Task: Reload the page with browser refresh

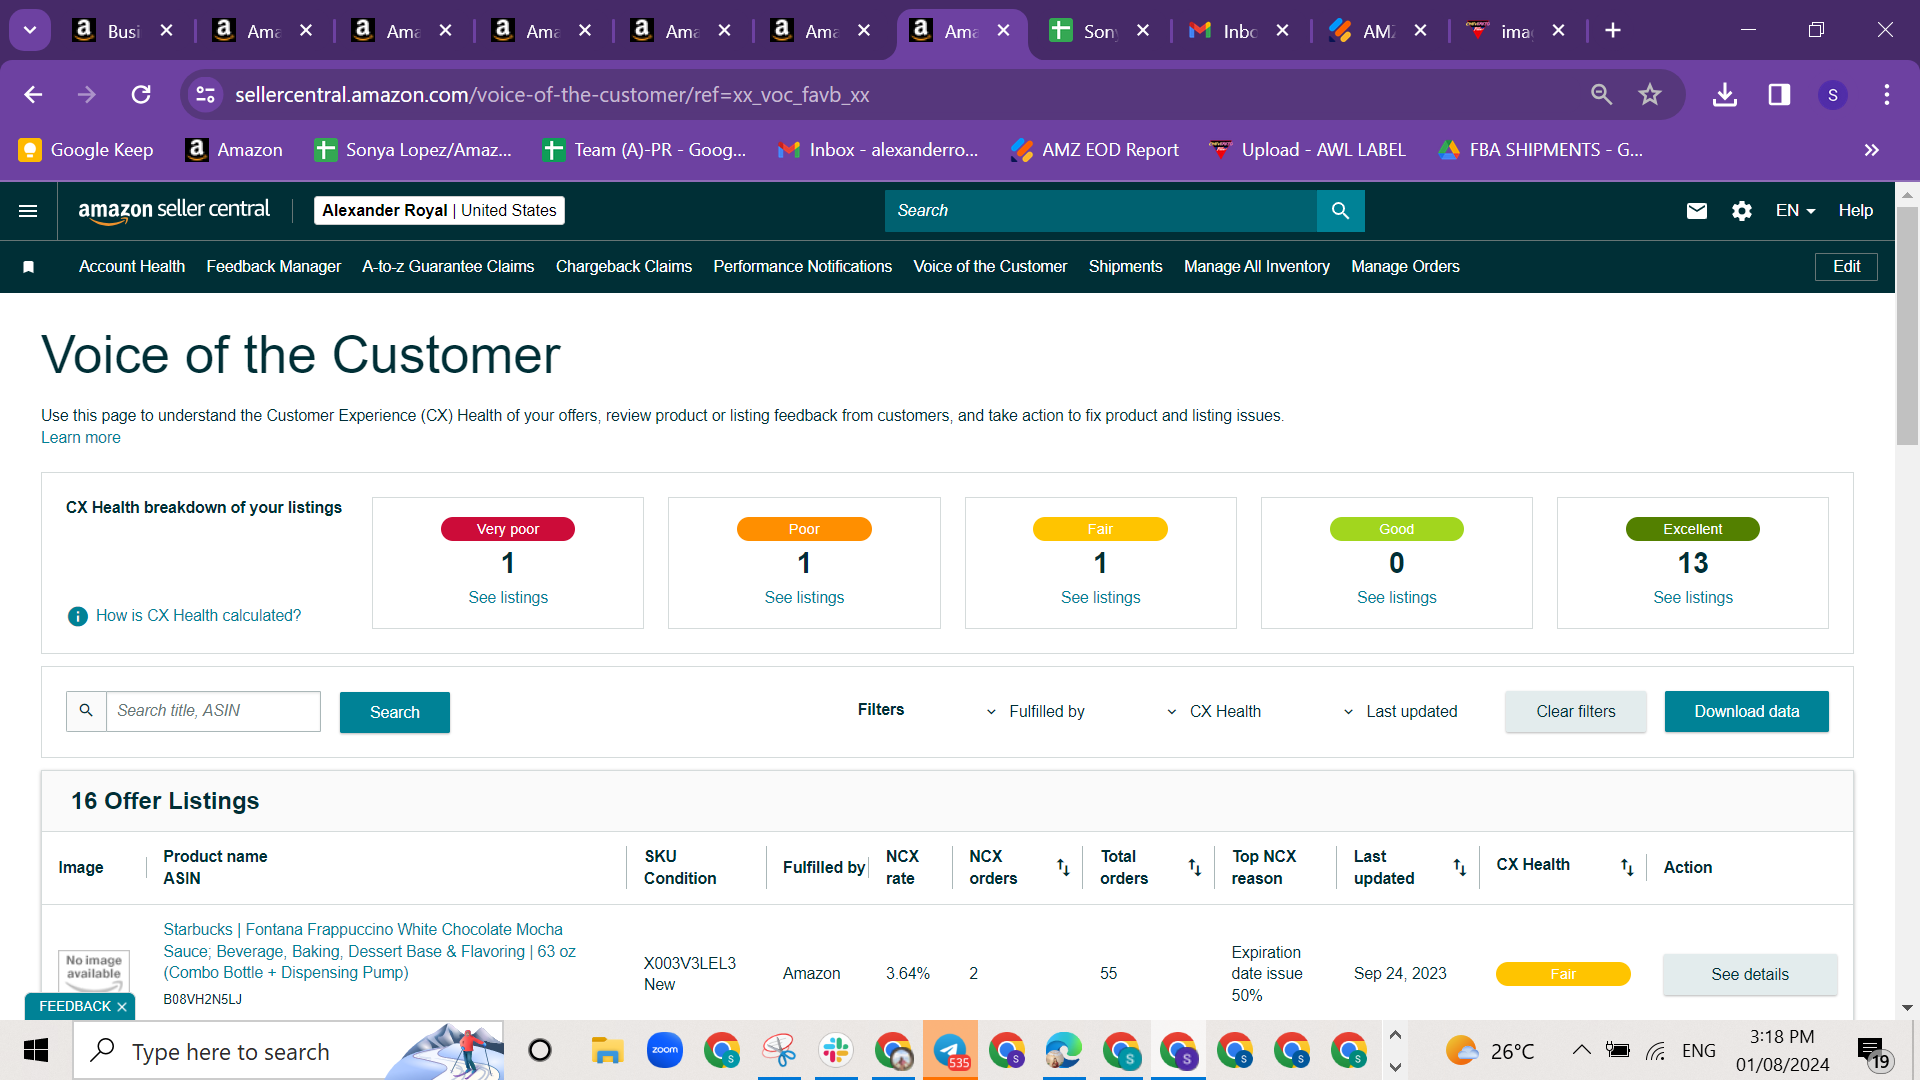Action: pos(141,95)
